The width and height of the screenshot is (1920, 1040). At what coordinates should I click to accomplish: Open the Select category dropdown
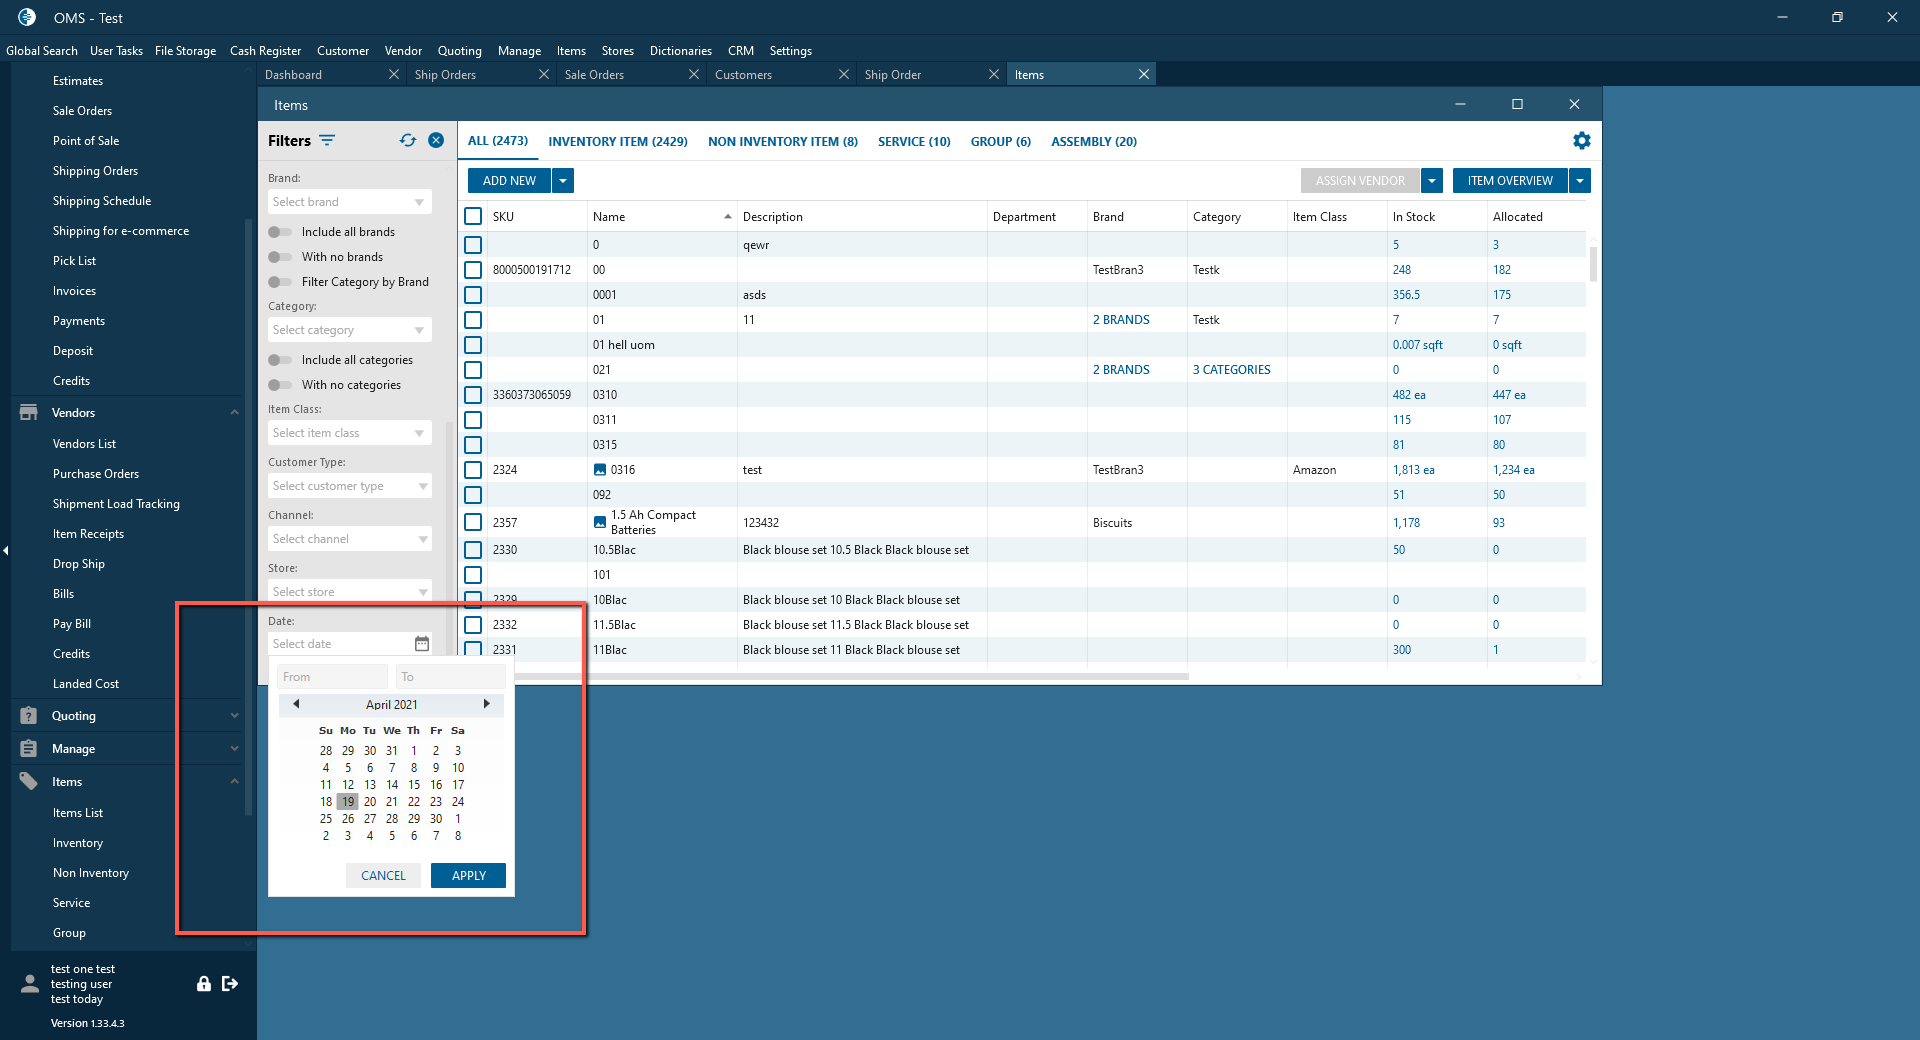point(350,330)
